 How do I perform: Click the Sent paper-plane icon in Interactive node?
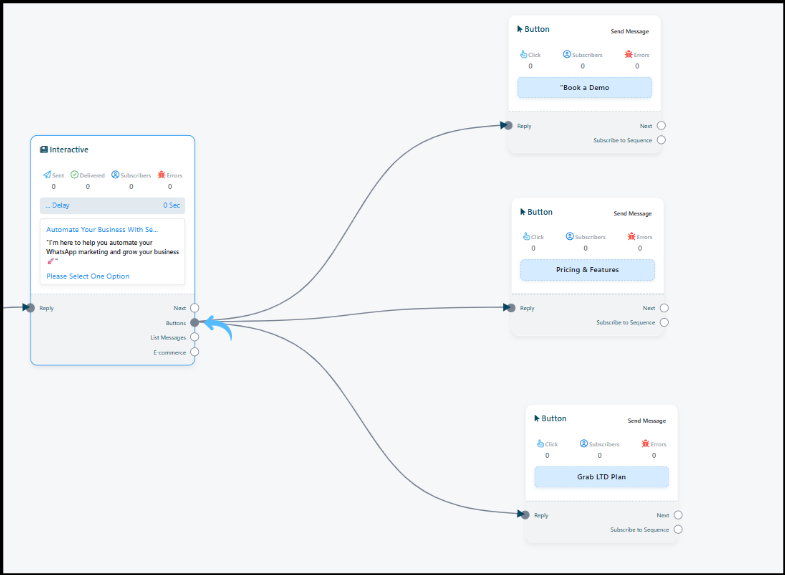[x=47, y=175]
